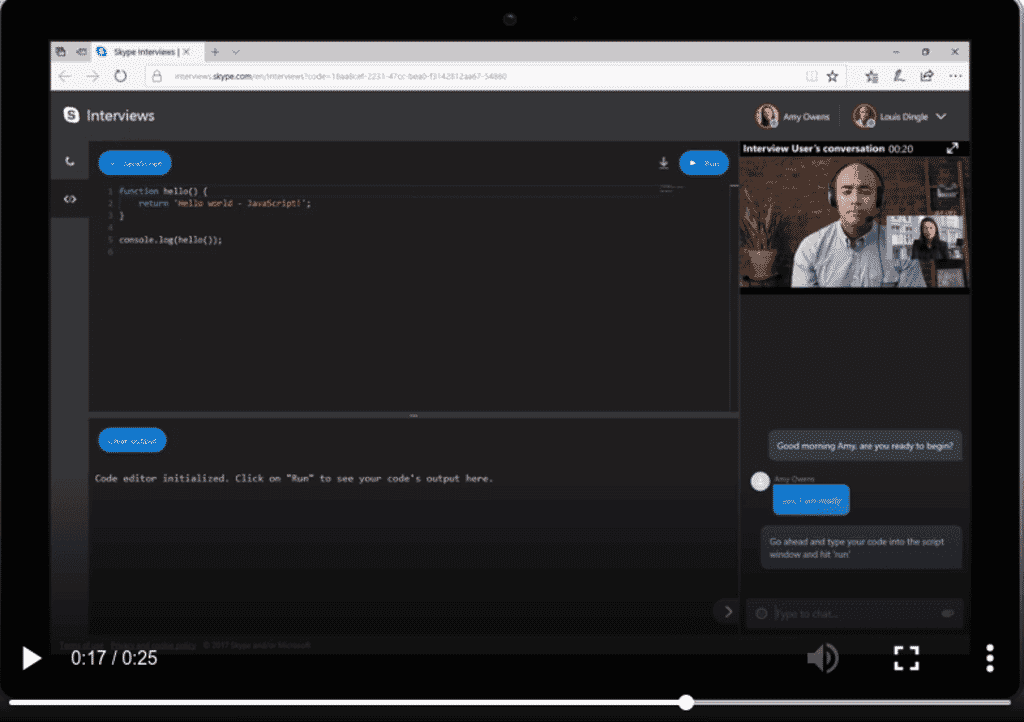This screenshot has height=722, width=1024.
Task: Click the web notes pen icon
Action: point(899,76)
